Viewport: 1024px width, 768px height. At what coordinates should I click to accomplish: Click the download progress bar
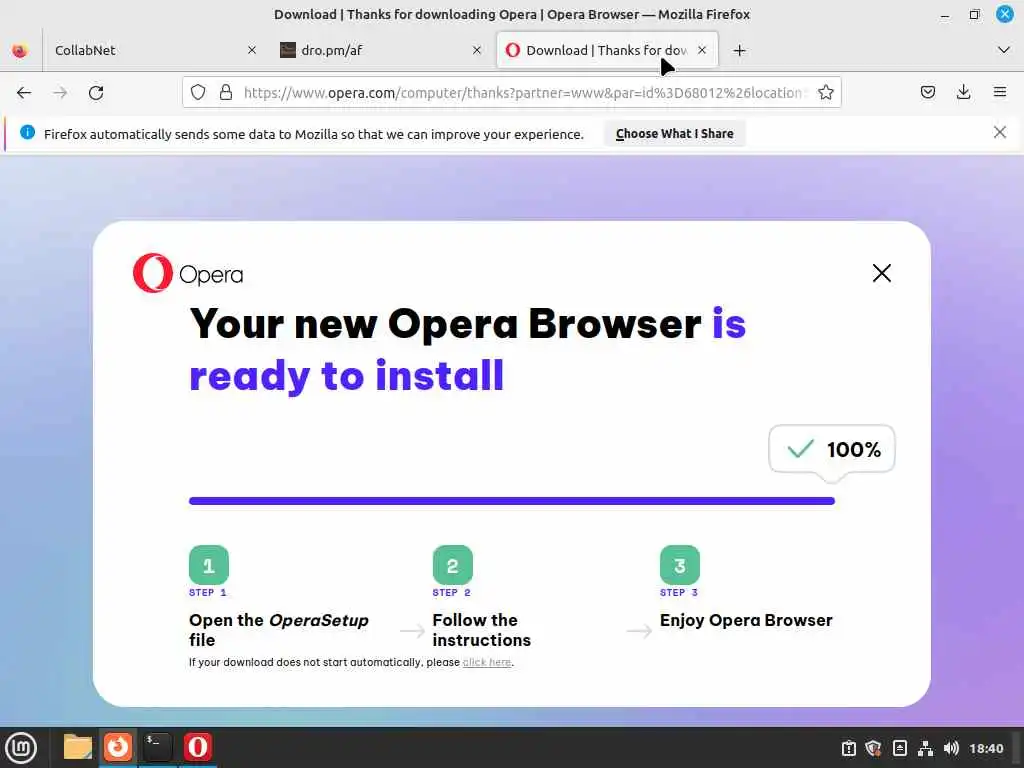point(512,501)
